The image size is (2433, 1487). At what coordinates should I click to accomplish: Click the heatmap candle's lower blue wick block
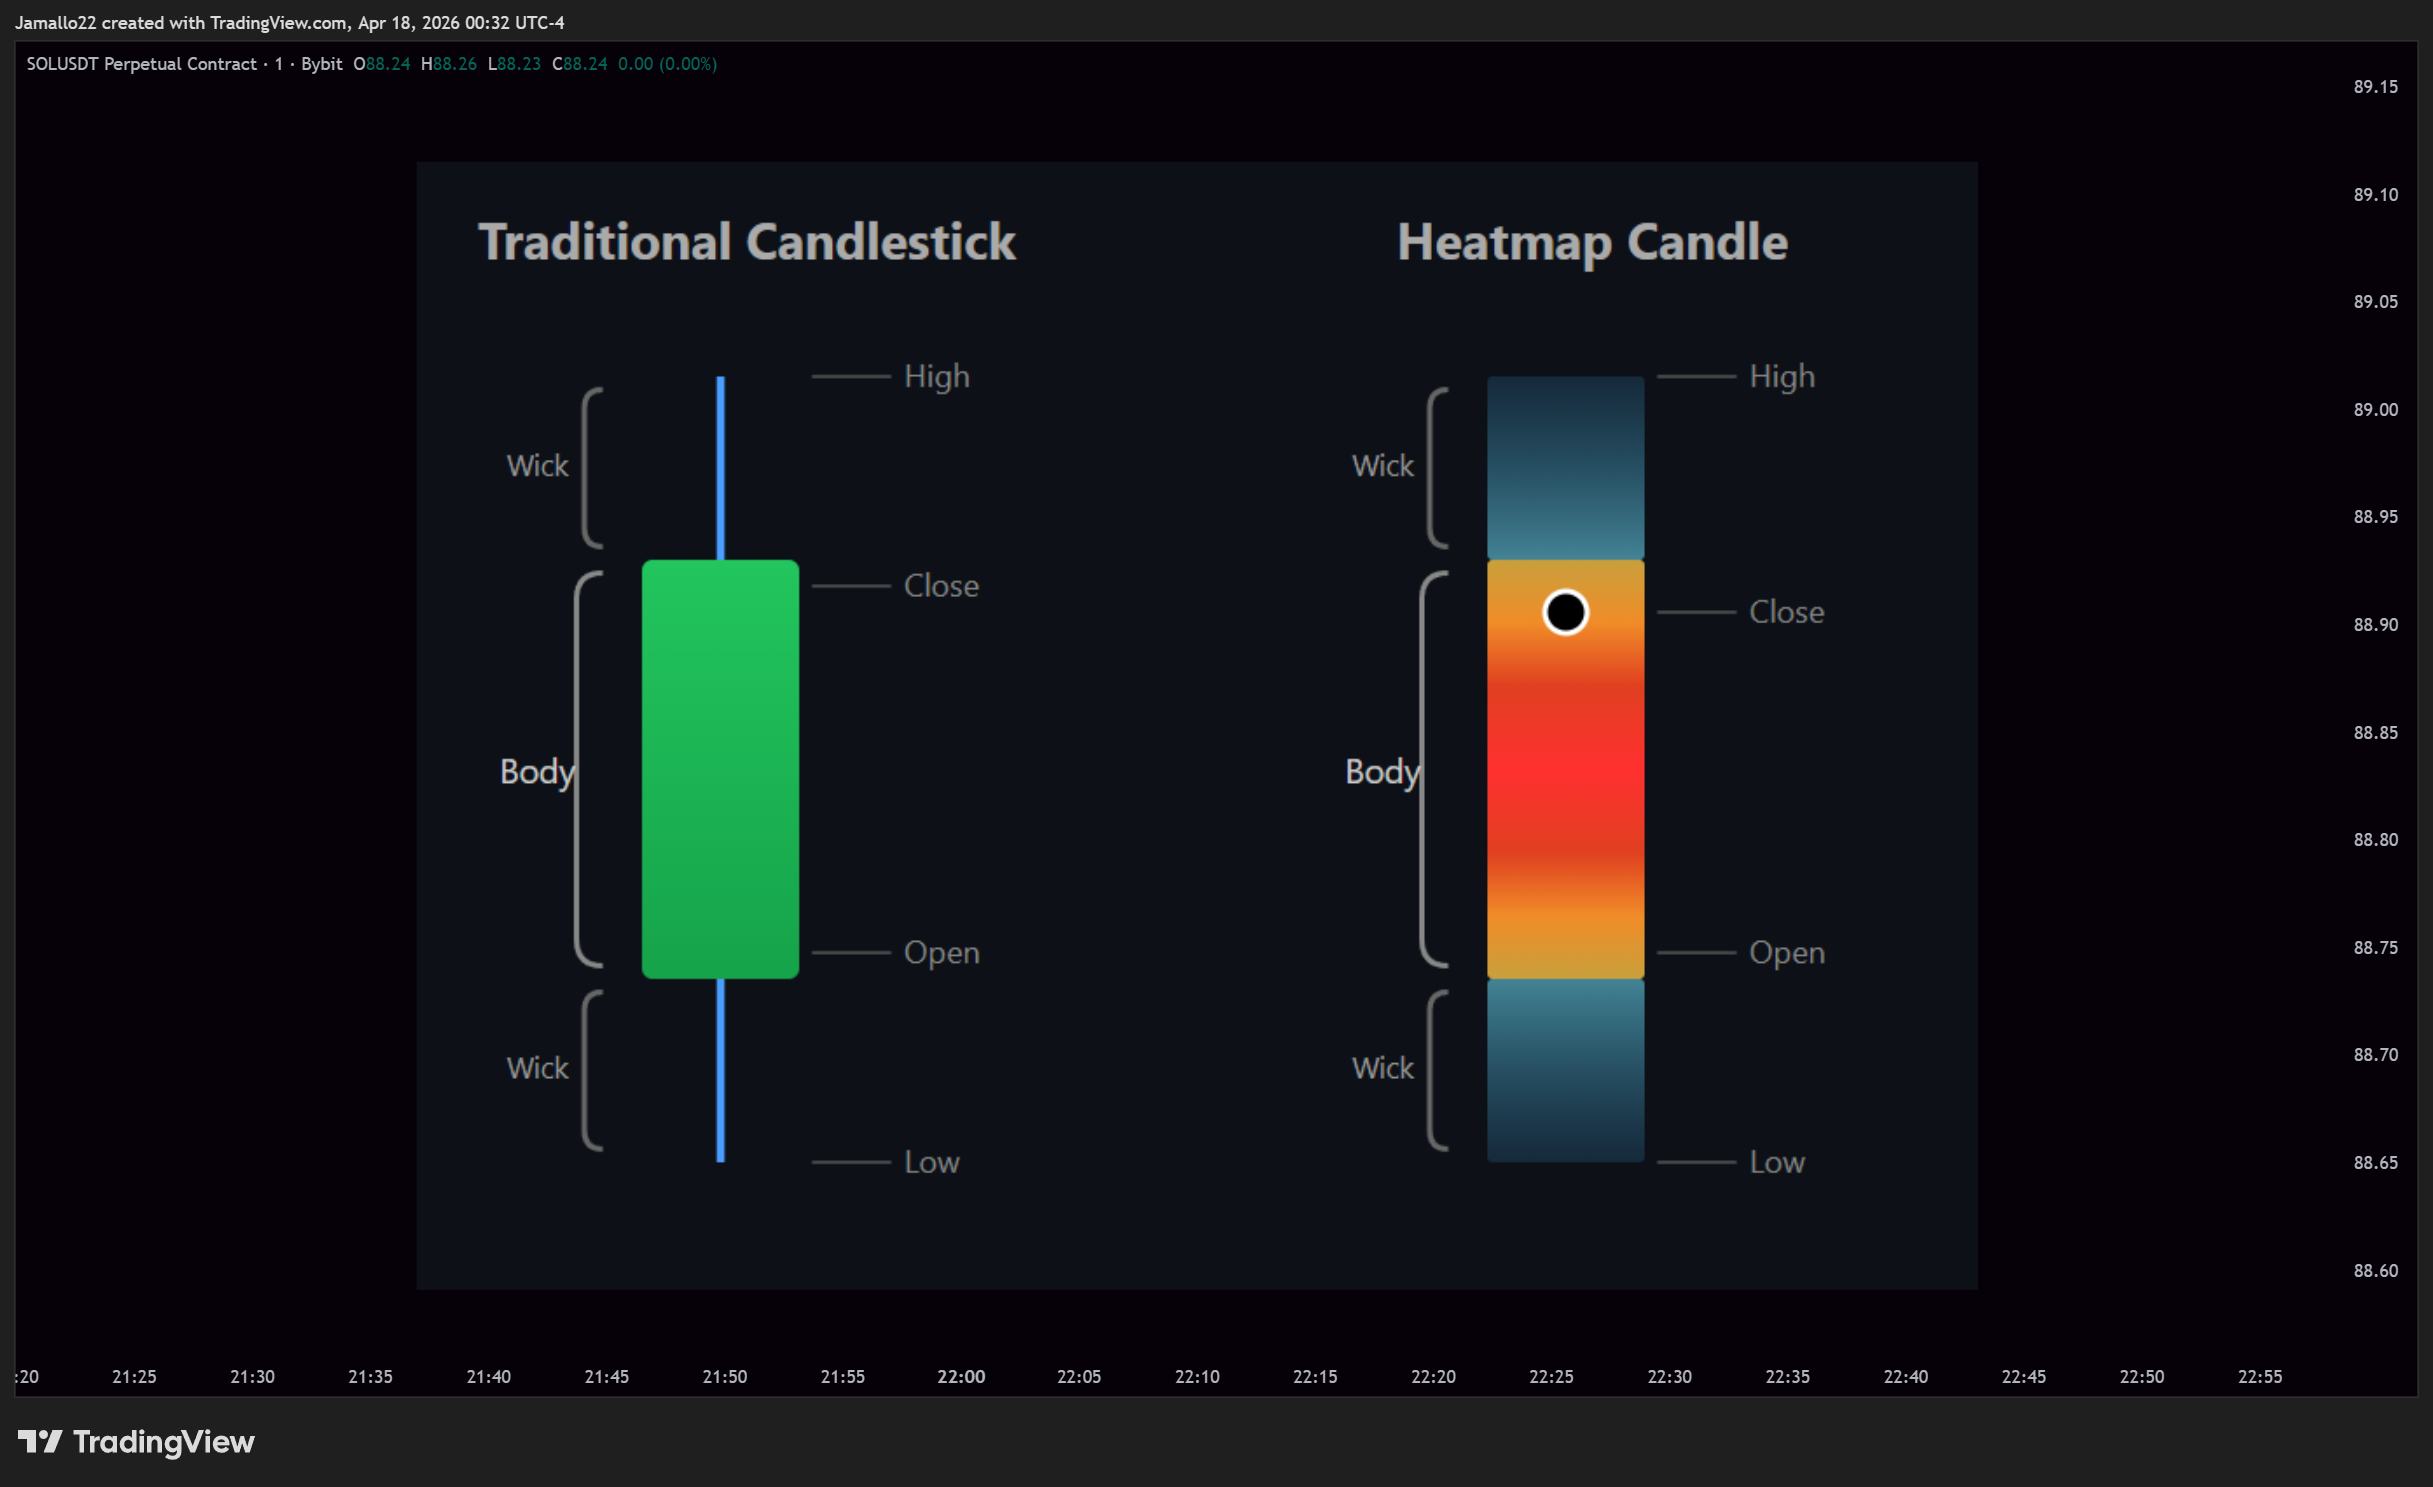point(1565,1070)
